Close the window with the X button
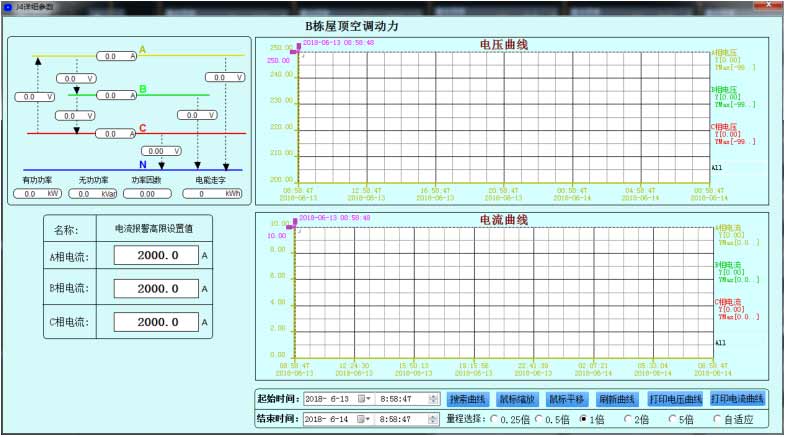The width and height of the screenshot is (785, 437). (x=771, y=6)
